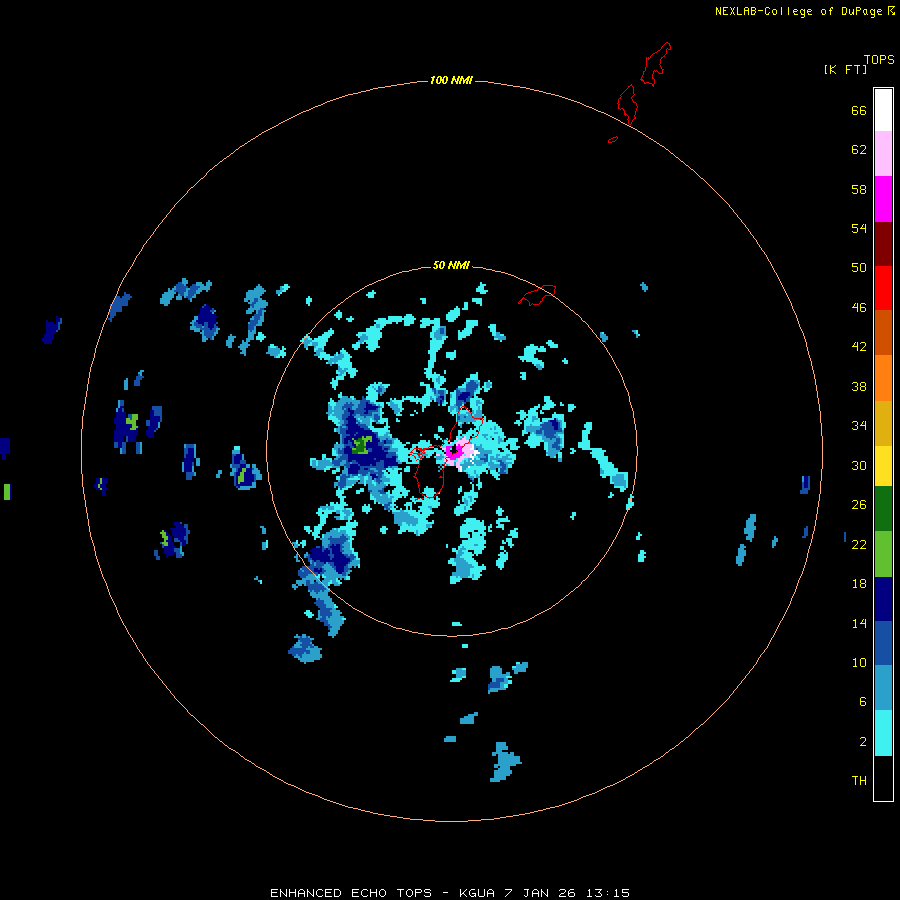Click the light pink swatch above 62

(x=883, y=154)
